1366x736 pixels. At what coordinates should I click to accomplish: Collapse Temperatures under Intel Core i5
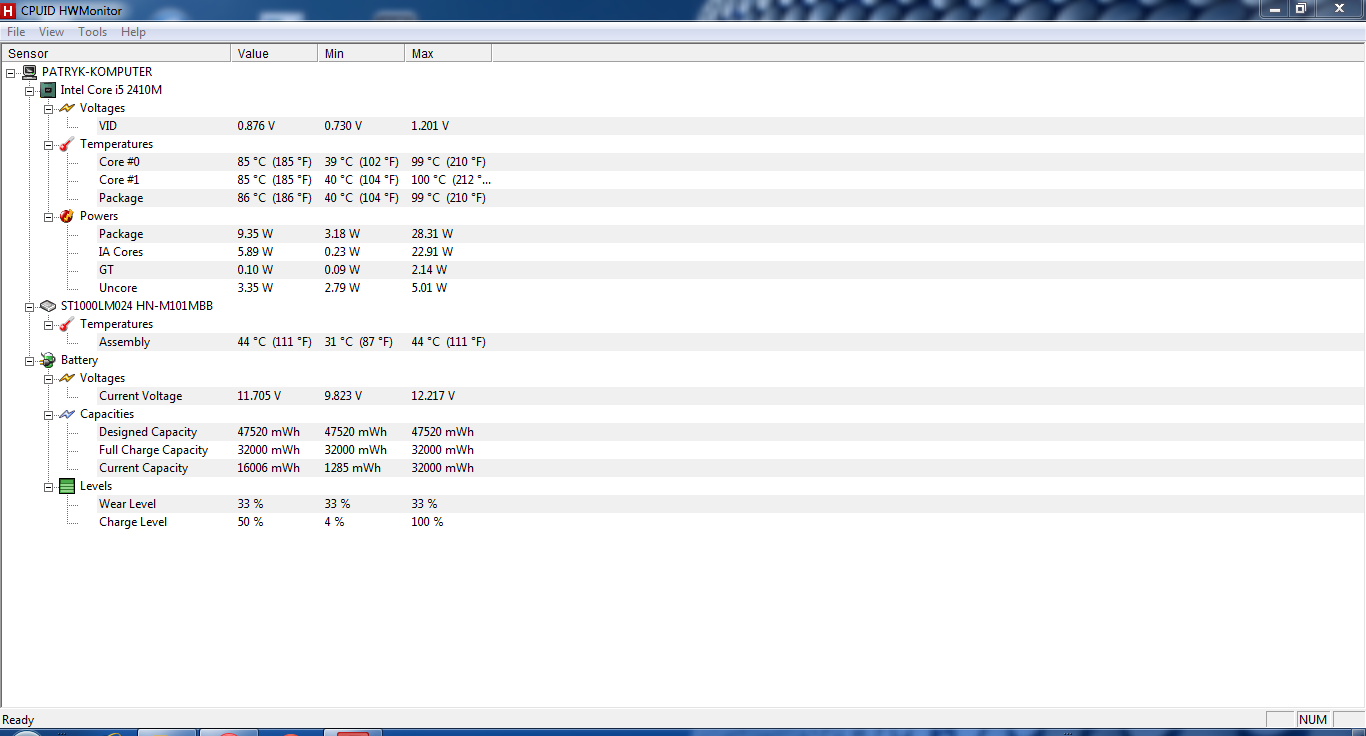(49, 144)
